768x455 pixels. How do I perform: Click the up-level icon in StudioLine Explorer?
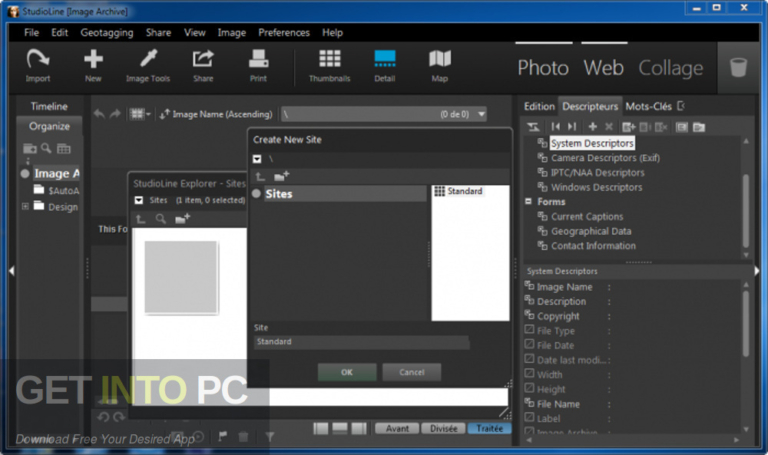(141, 219)
